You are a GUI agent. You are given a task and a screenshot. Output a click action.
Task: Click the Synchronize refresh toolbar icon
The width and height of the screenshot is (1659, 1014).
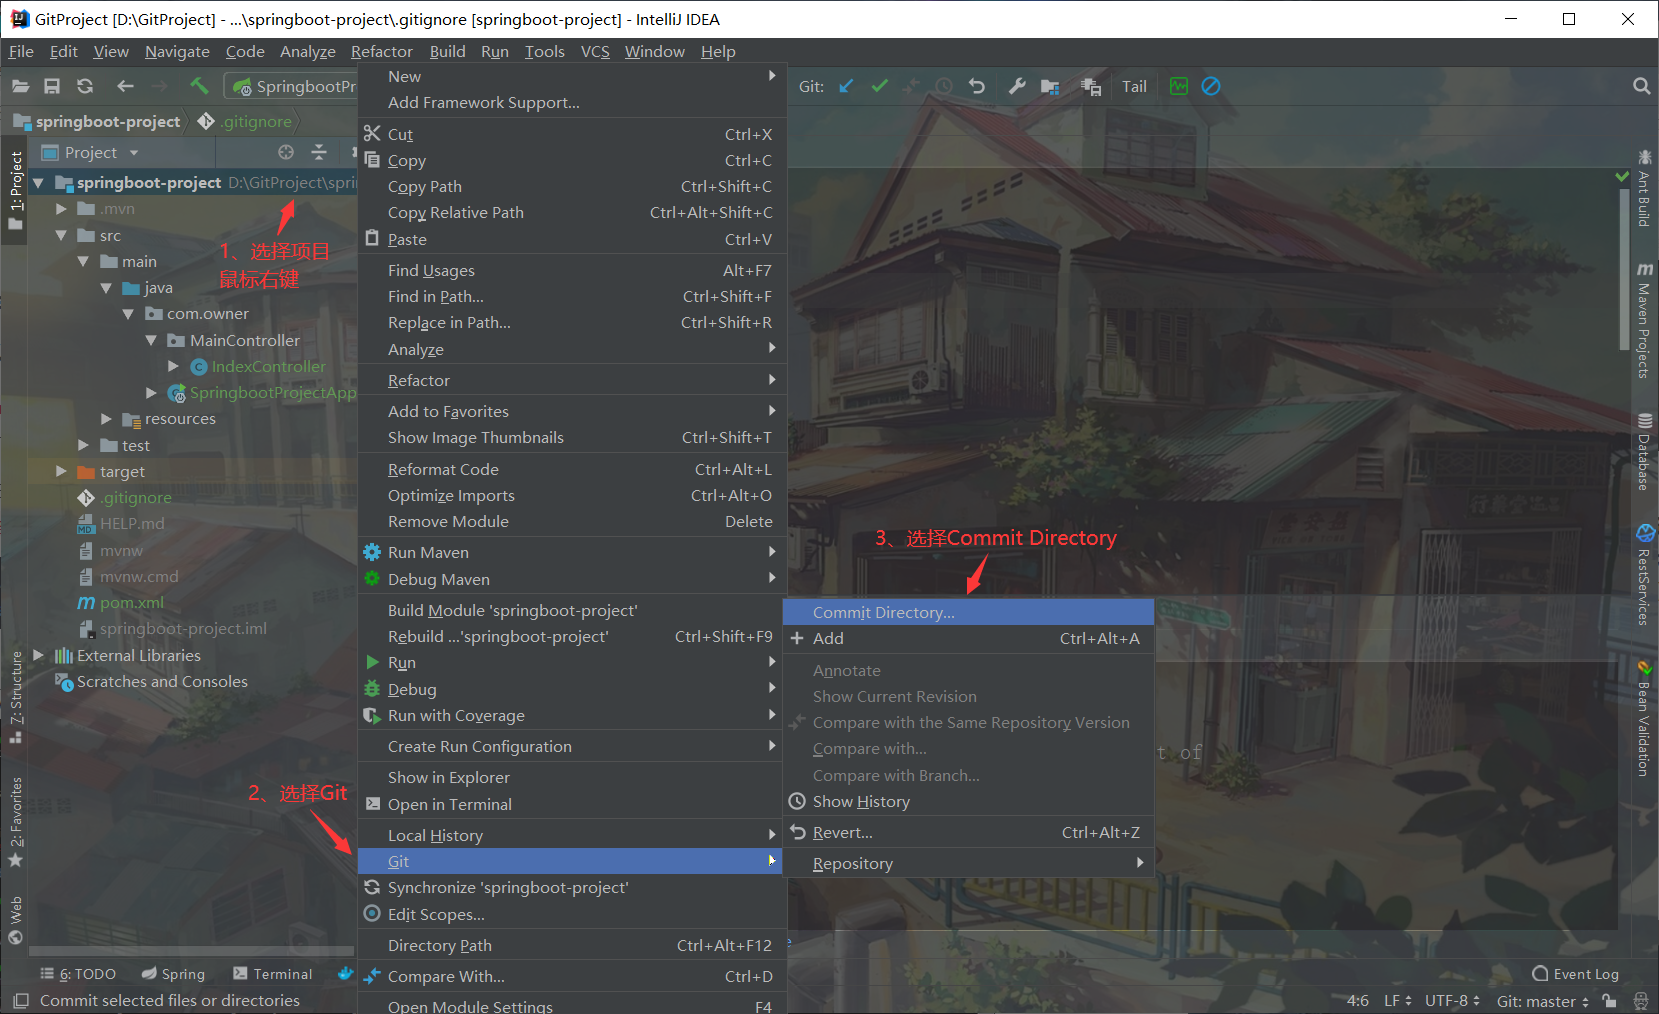click(x=84, y=86)
